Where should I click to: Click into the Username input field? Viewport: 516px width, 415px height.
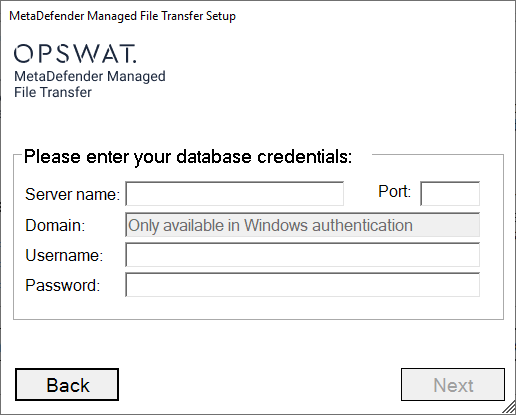click(x=302, y=255)
